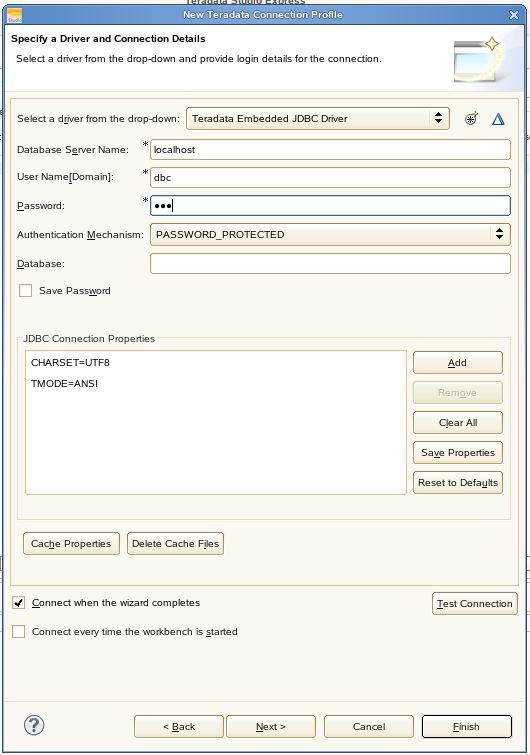The image size is (530, 755).
Task: Click the Add property button
Action: 458,363
